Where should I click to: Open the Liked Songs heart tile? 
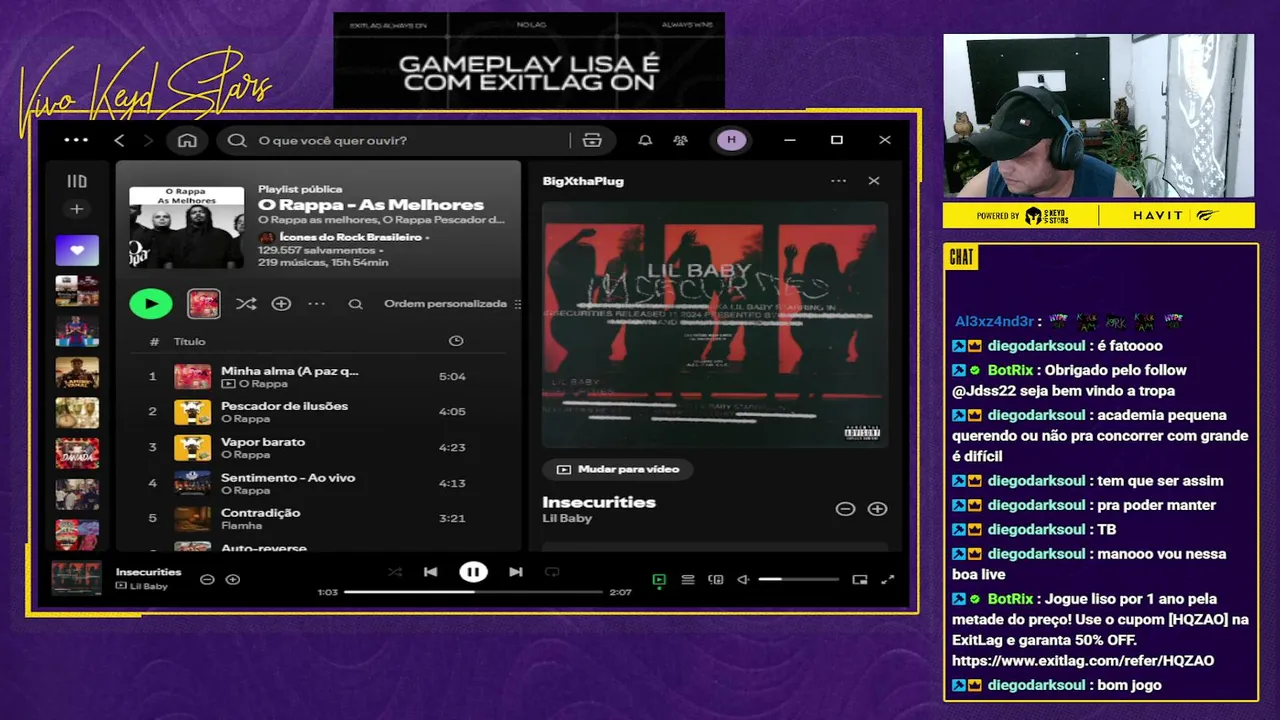(77, 250)
